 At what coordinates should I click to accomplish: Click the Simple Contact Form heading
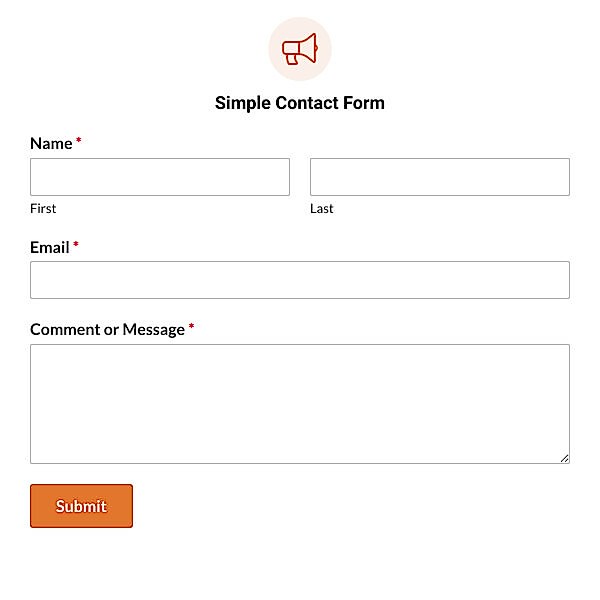pyautogui.click(x=300, y=103)
